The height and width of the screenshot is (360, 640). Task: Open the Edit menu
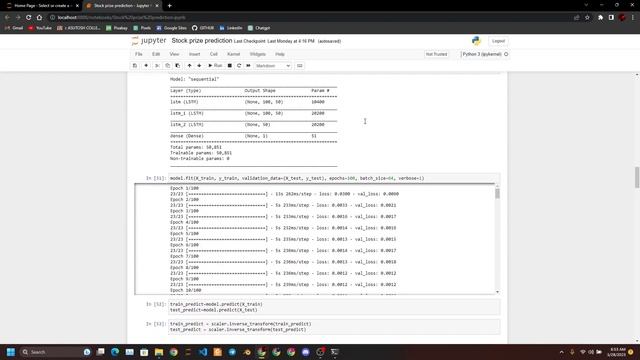tap(156, 54)
